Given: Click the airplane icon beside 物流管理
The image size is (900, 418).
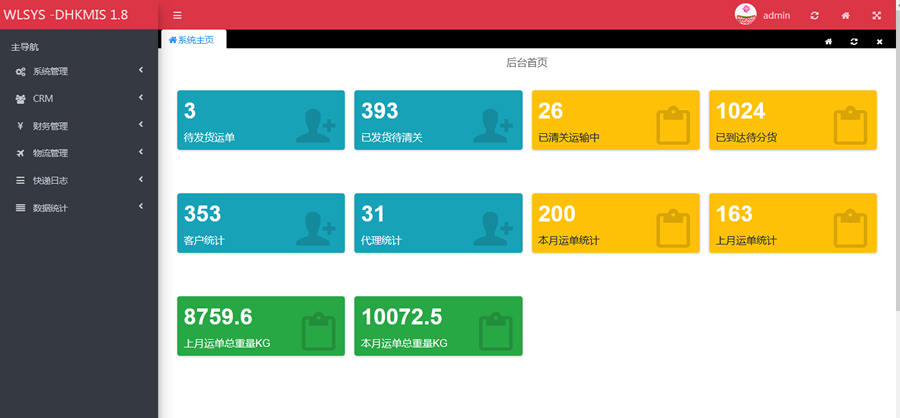Looking at the screenshot, I should 20,153.
